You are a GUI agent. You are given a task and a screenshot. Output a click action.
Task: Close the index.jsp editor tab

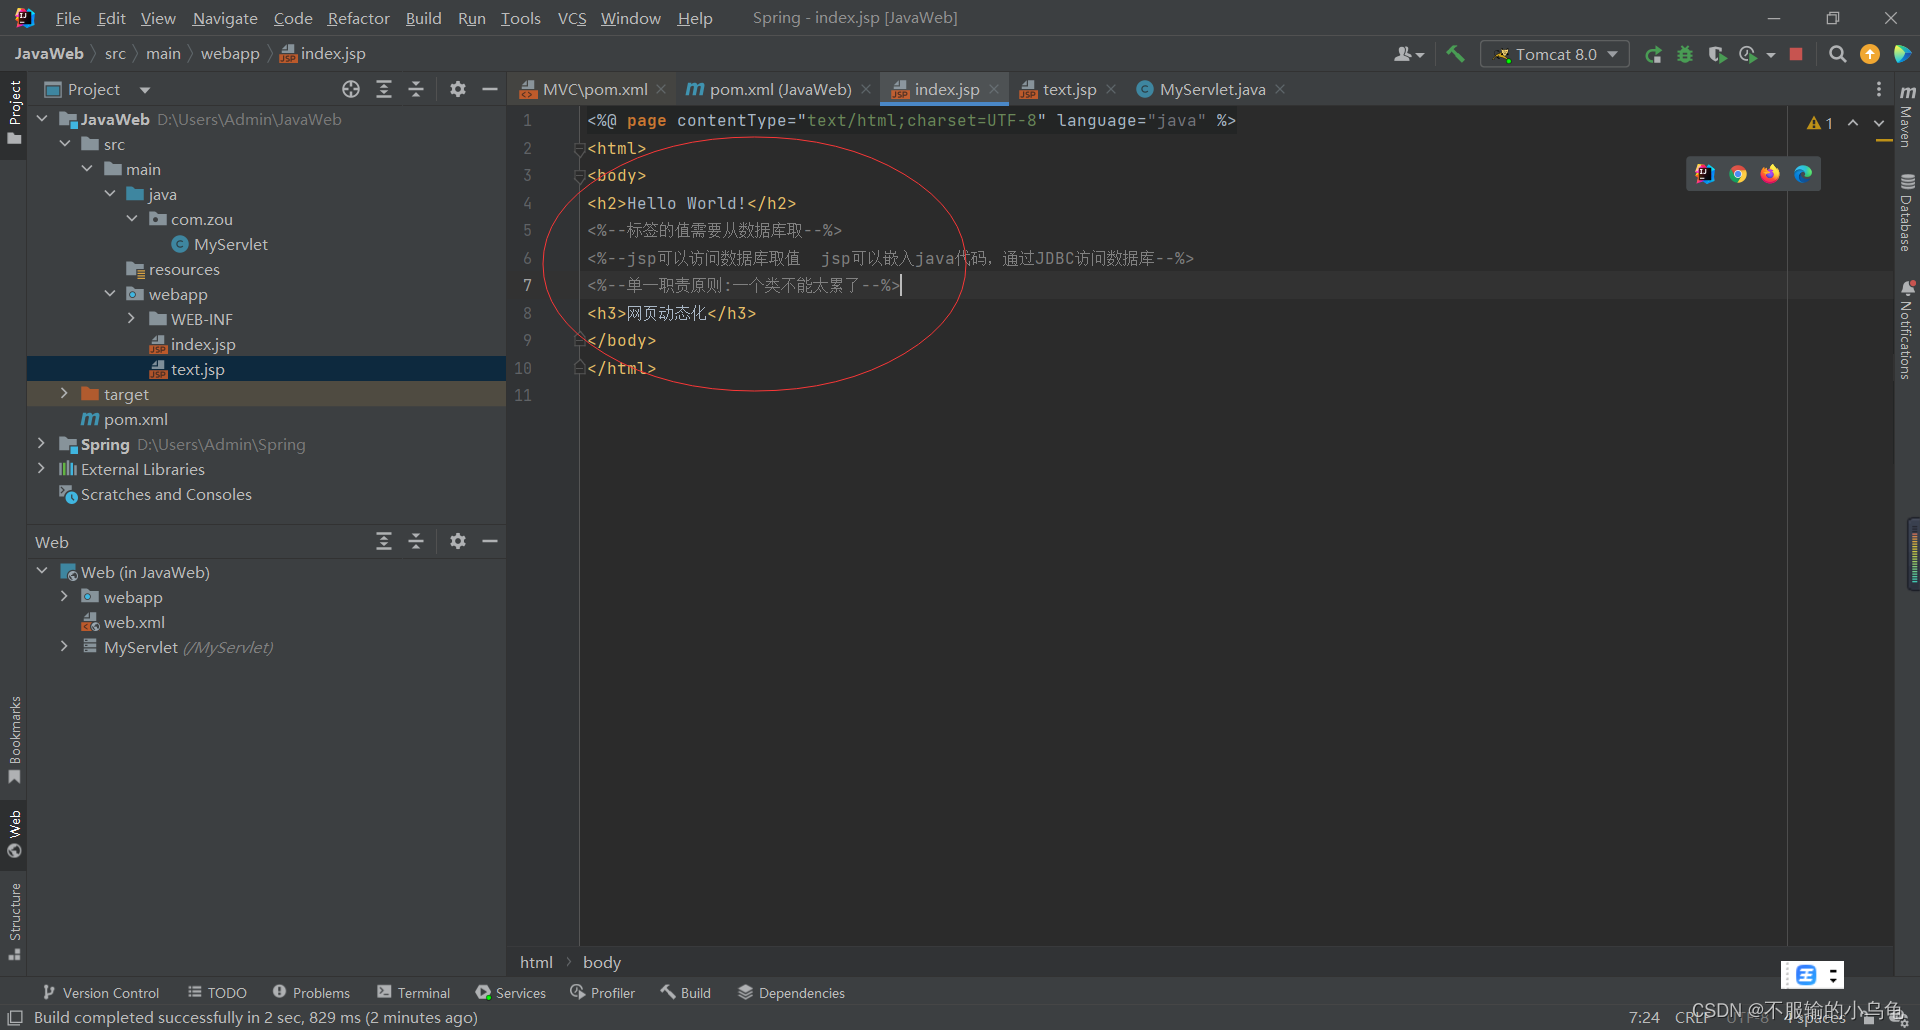pos(994,89)
